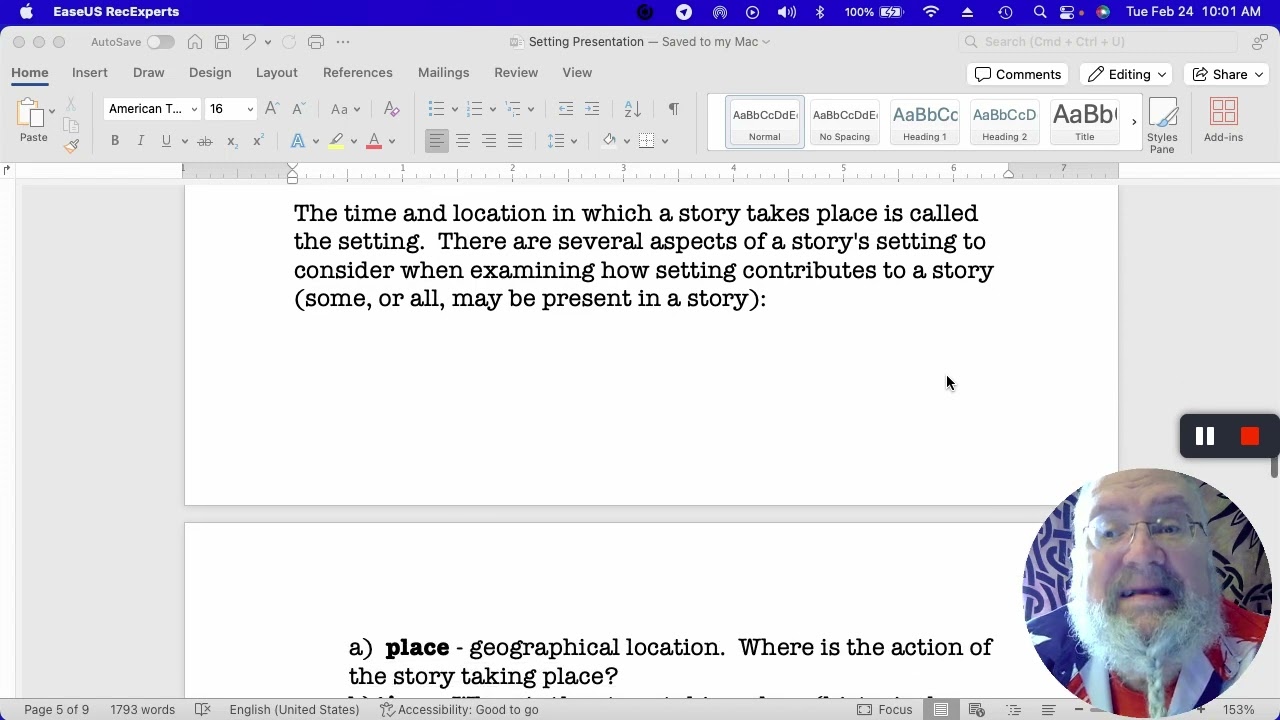Open Spotlight search in menu bar
Viewport: 1280px width, 720px height.
click(x=1040, y=12)
